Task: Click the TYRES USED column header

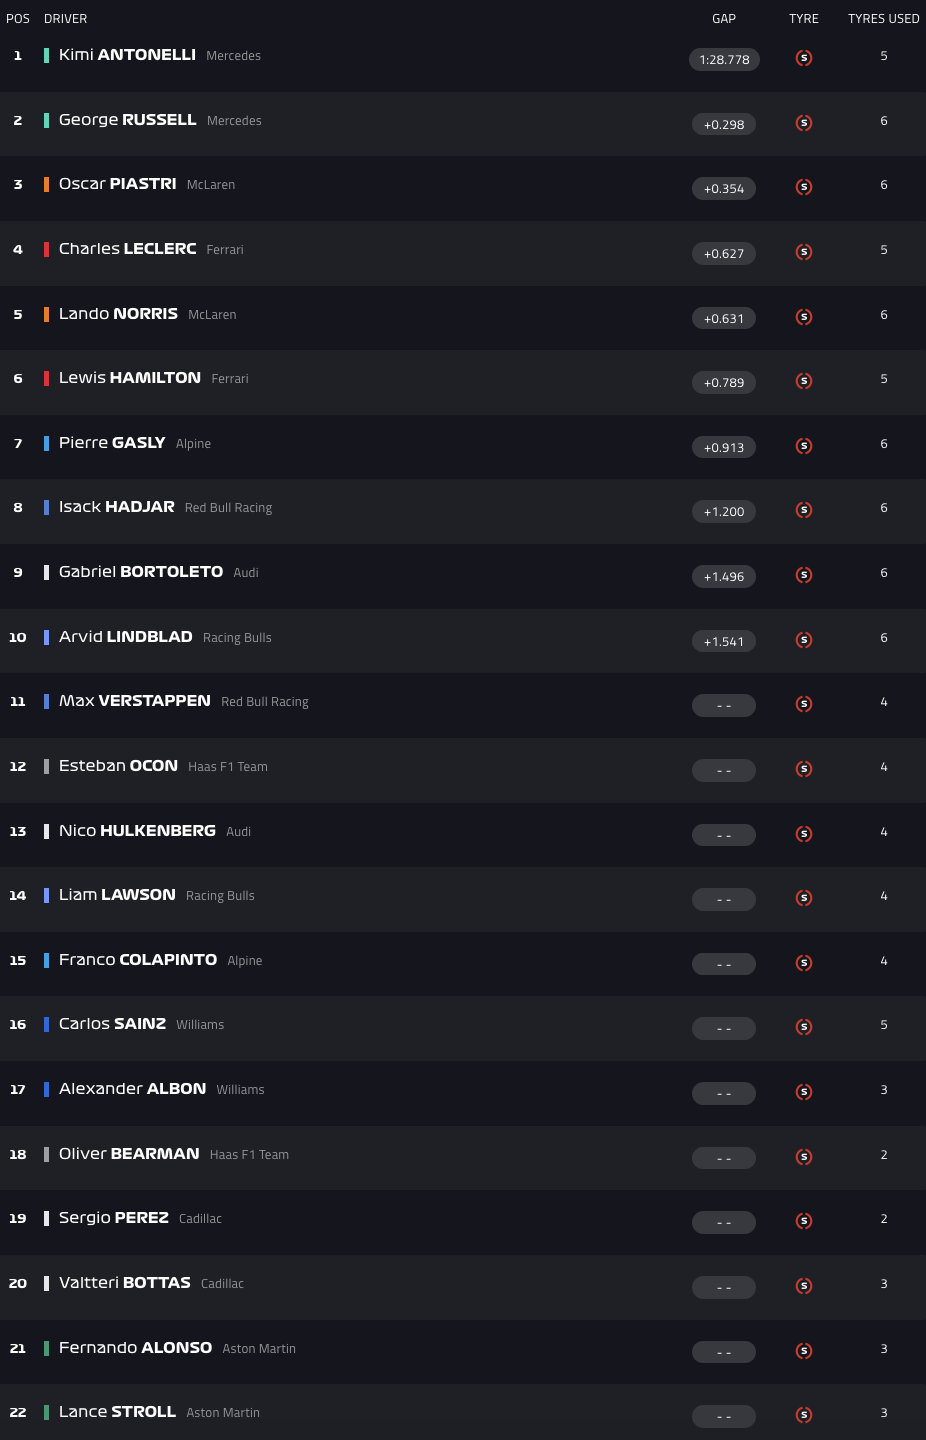Action: point(883,19)
